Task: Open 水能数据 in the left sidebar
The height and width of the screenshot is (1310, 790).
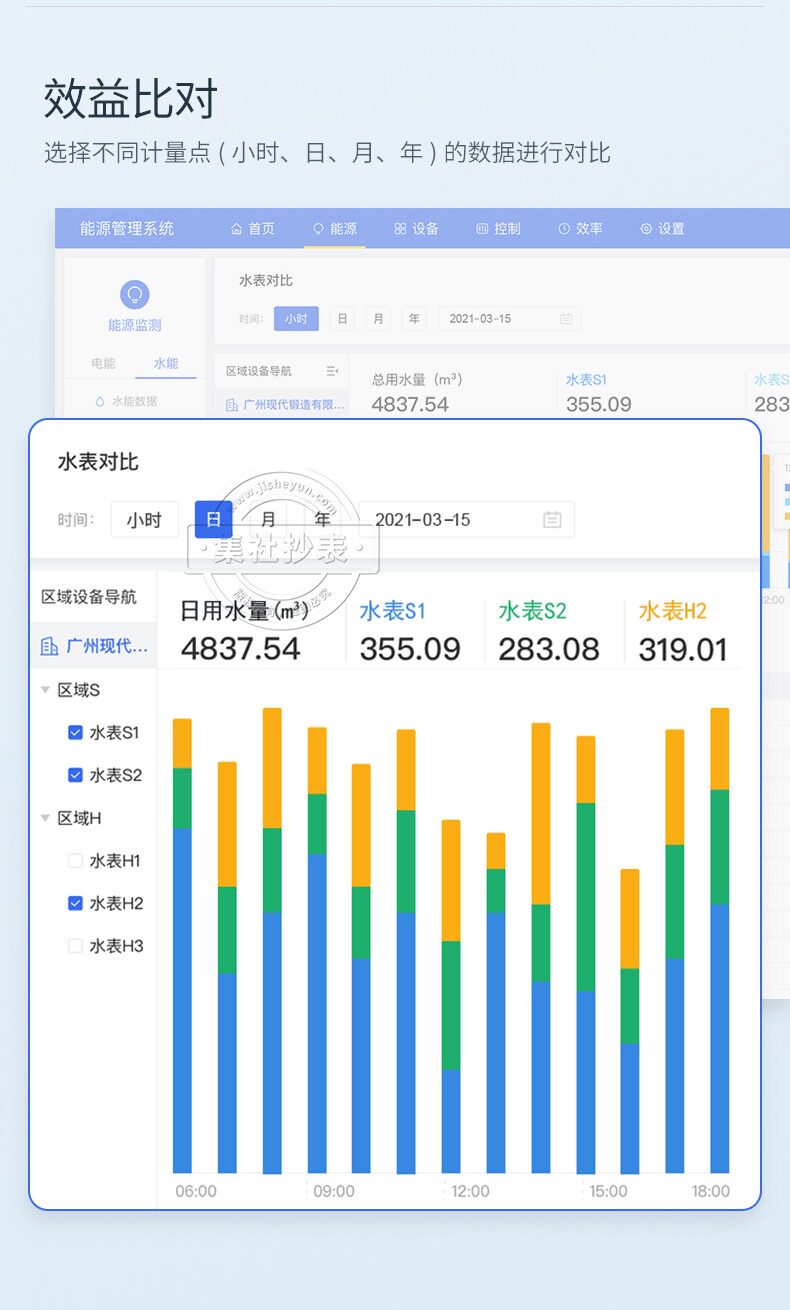Action: tap(126, 401)
